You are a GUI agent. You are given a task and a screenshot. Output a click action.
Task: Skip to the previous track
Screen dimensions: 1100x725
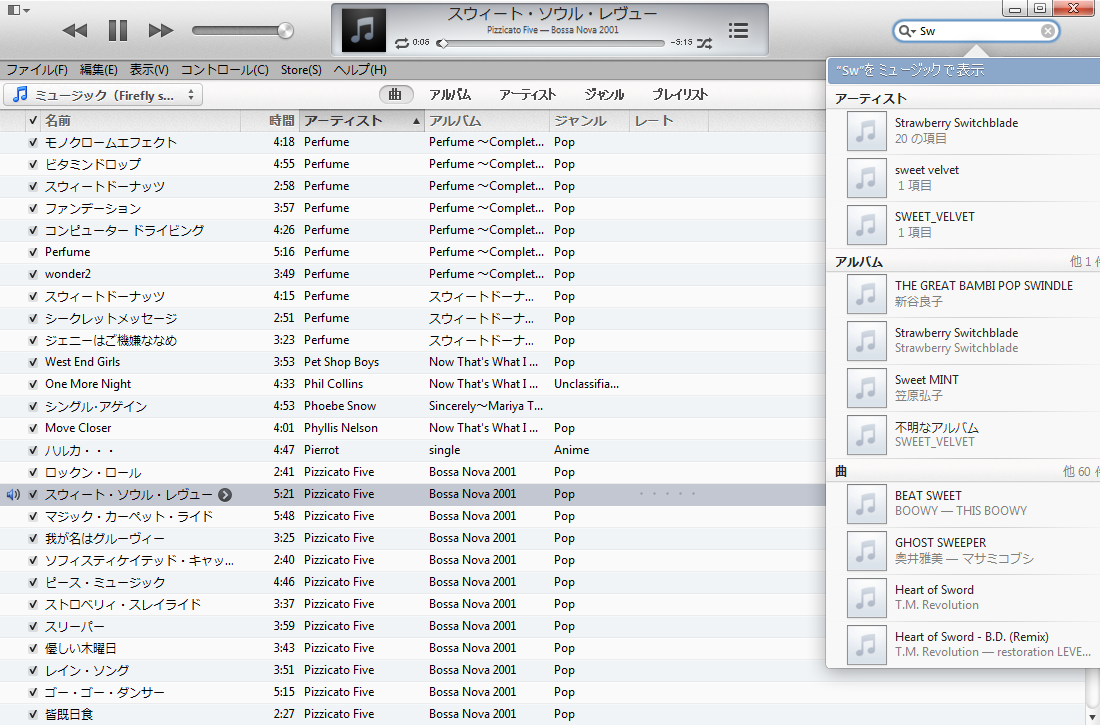pos(75,30)
